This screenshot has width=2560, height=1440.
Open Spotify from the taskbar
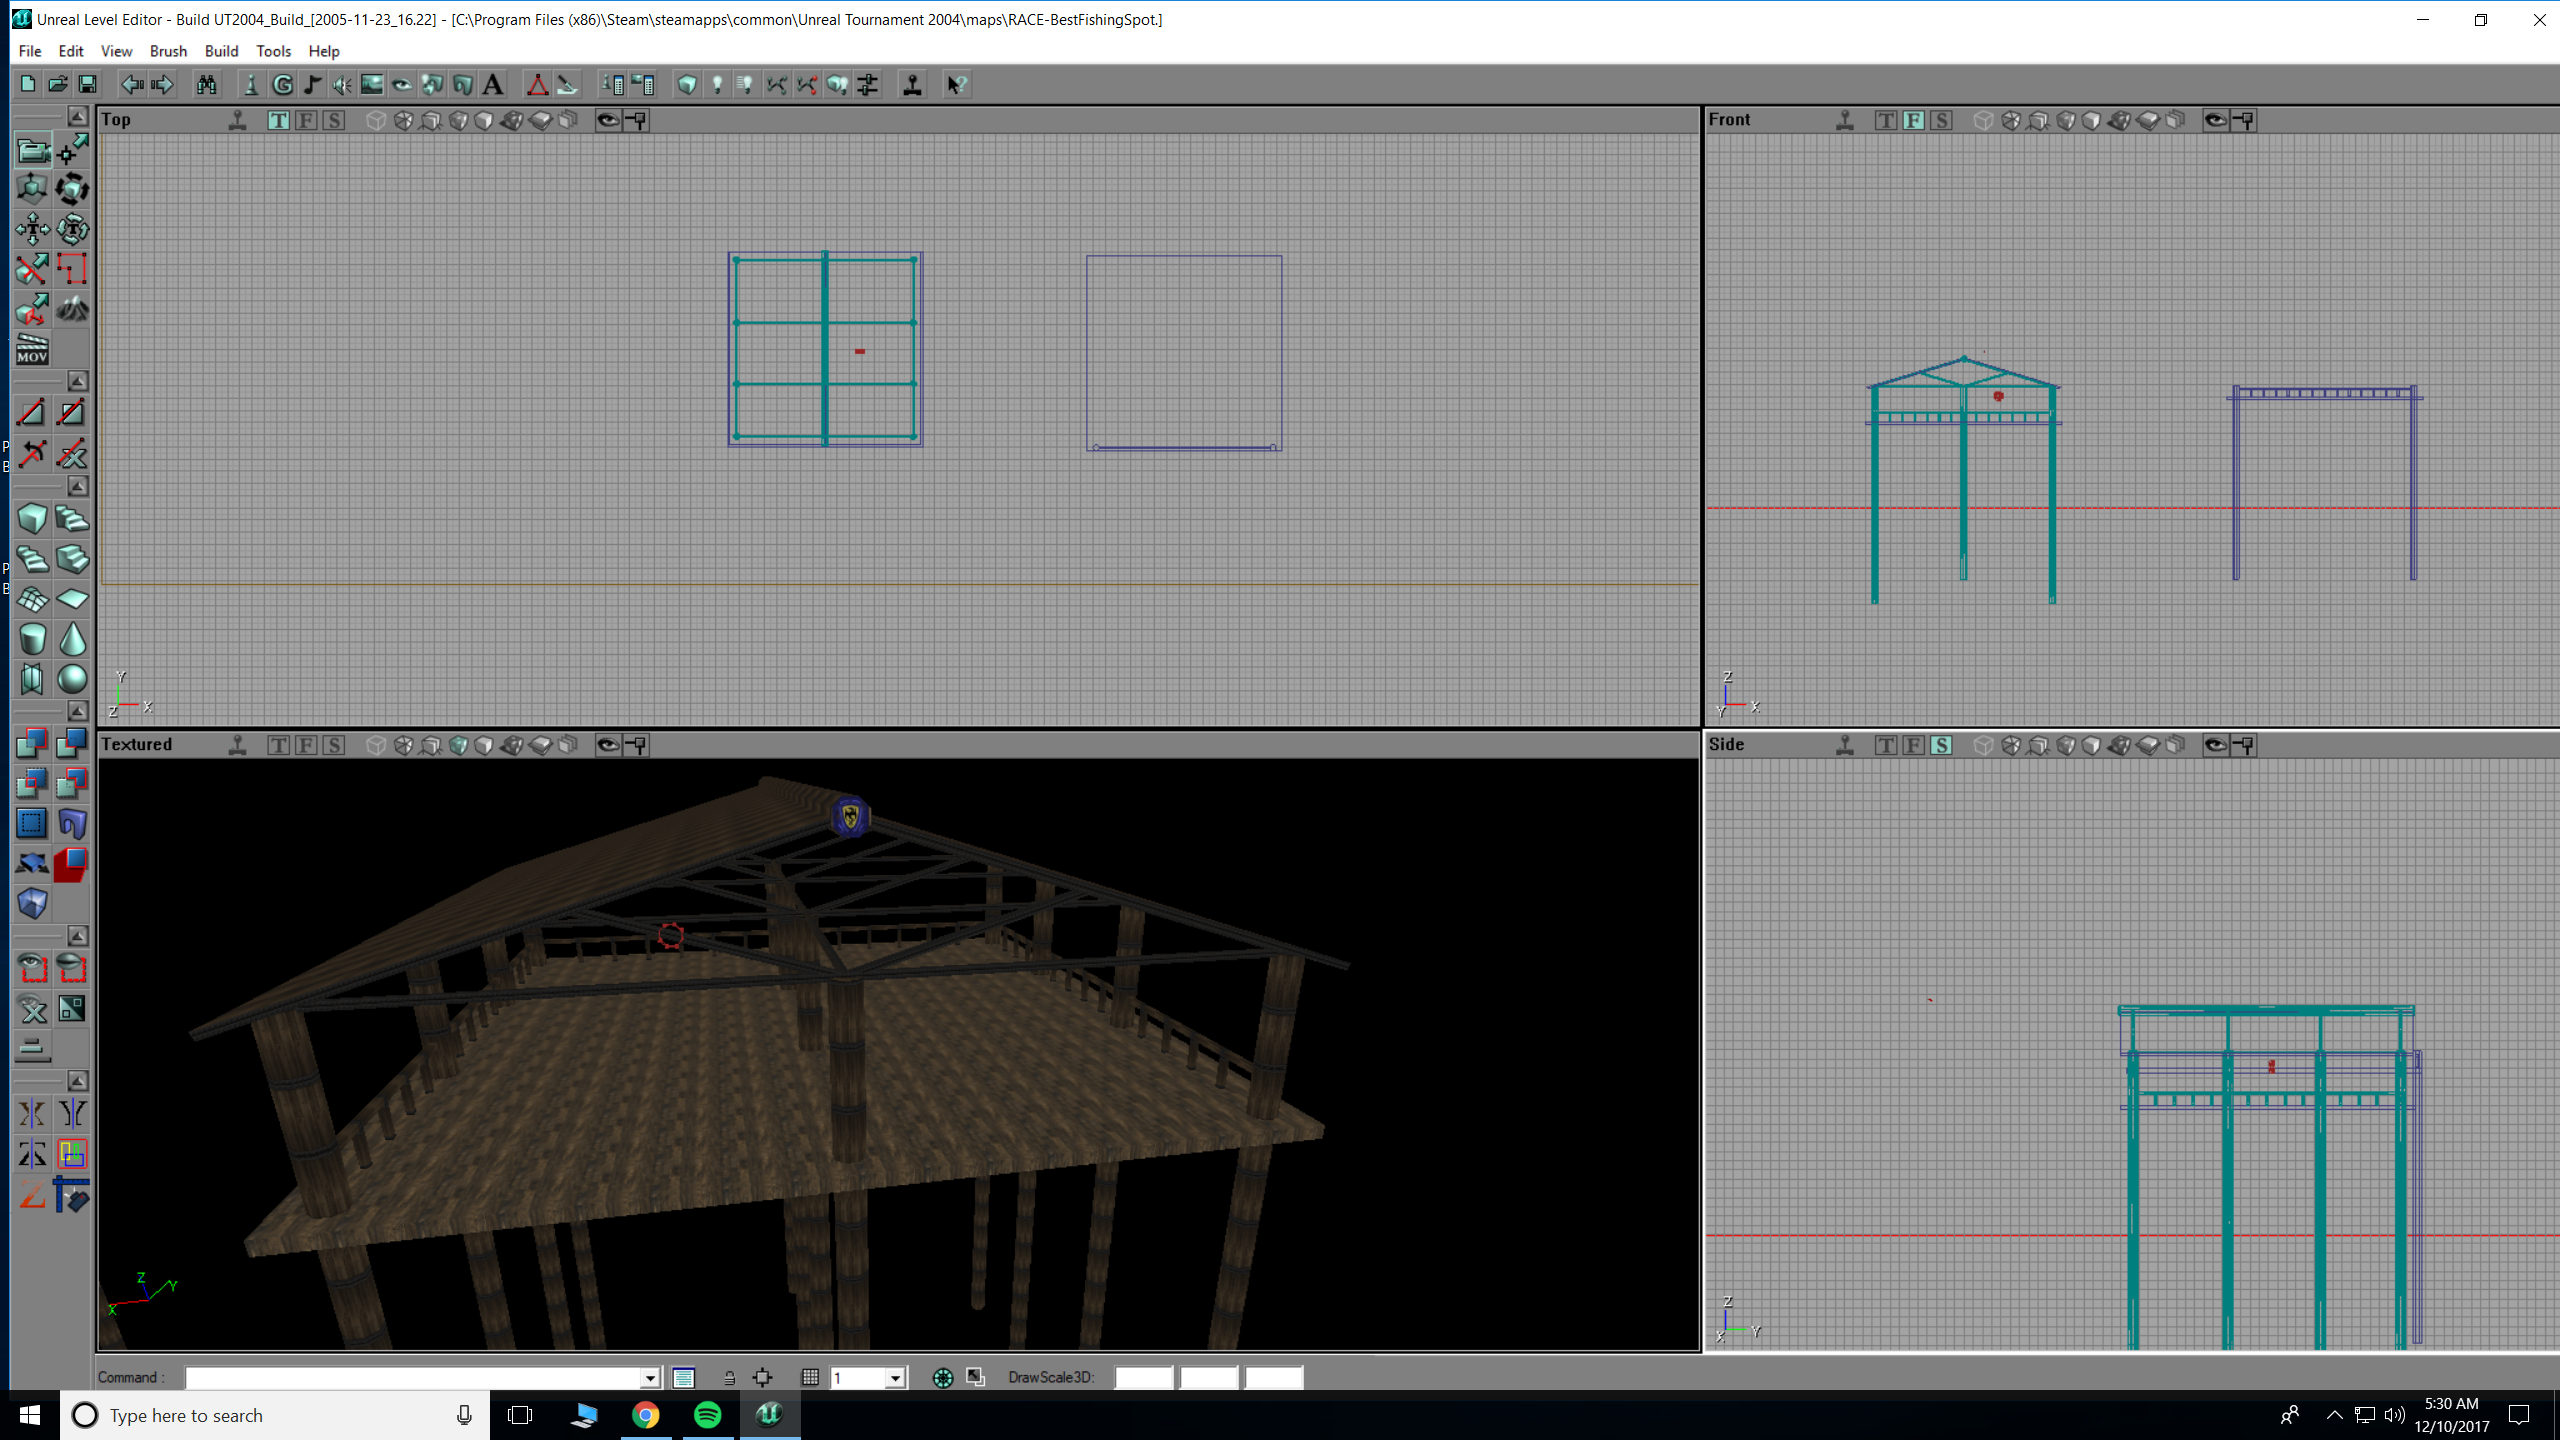click(707, 1415)
